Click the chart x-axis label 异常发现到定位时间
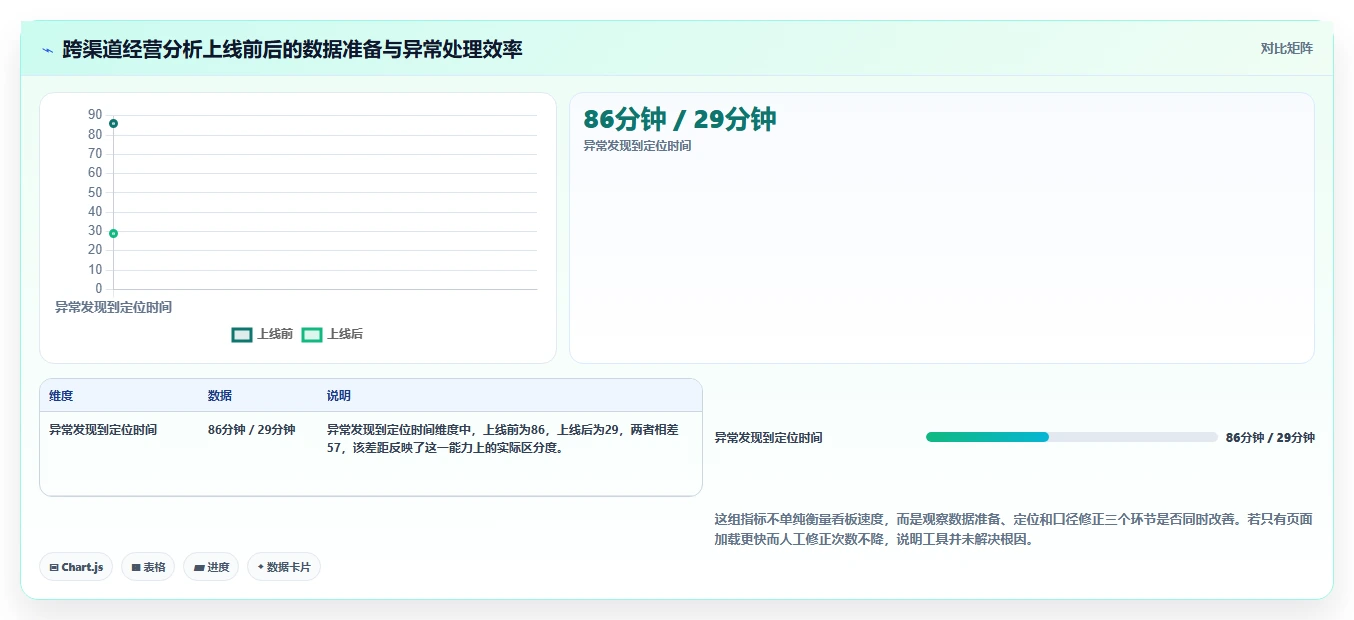 113,307
